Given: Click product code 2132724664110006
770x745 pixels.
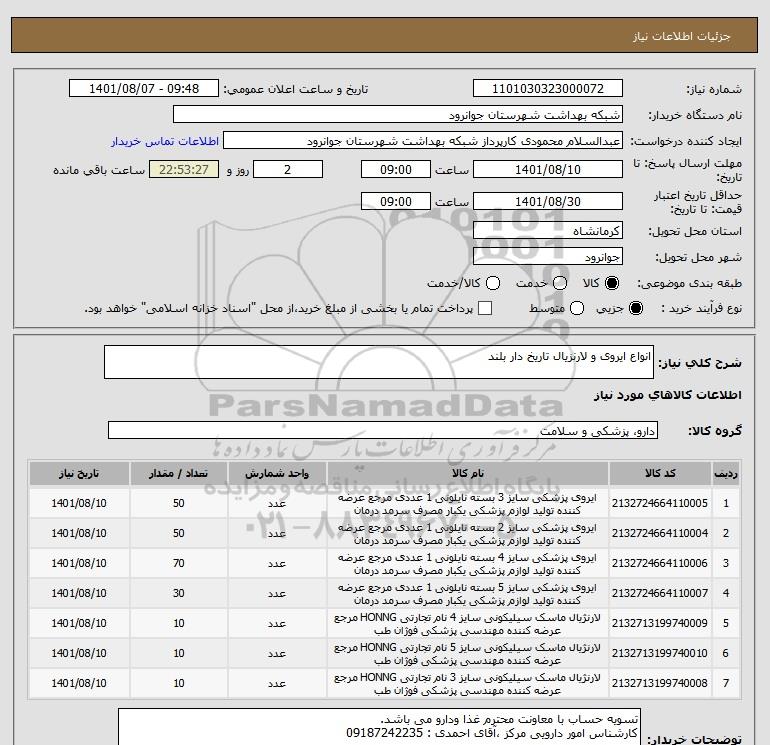Looking at the screenshot, I should coord(660,563).
